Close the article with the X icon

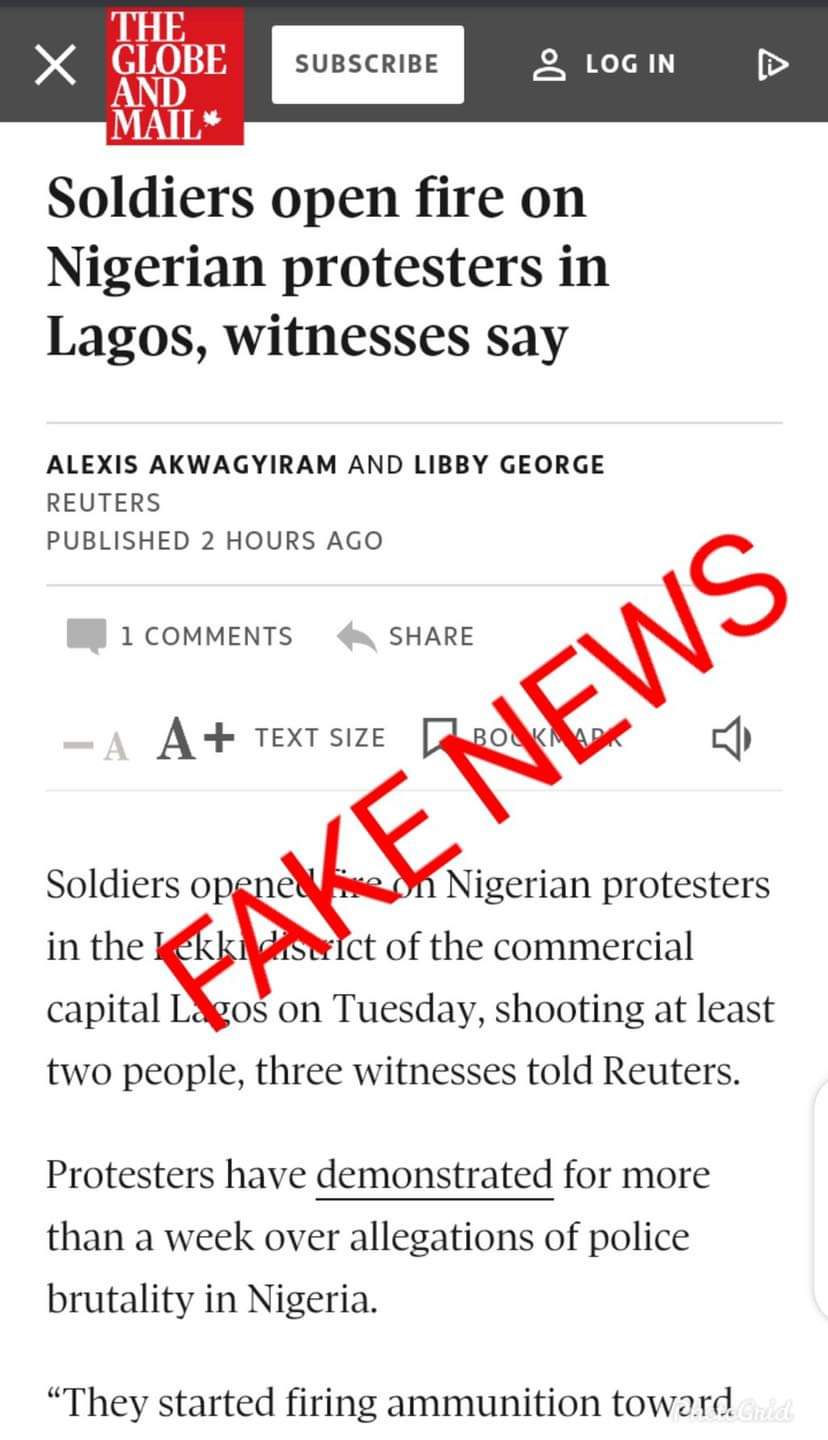pyautogui.click(x=55, y=65)
